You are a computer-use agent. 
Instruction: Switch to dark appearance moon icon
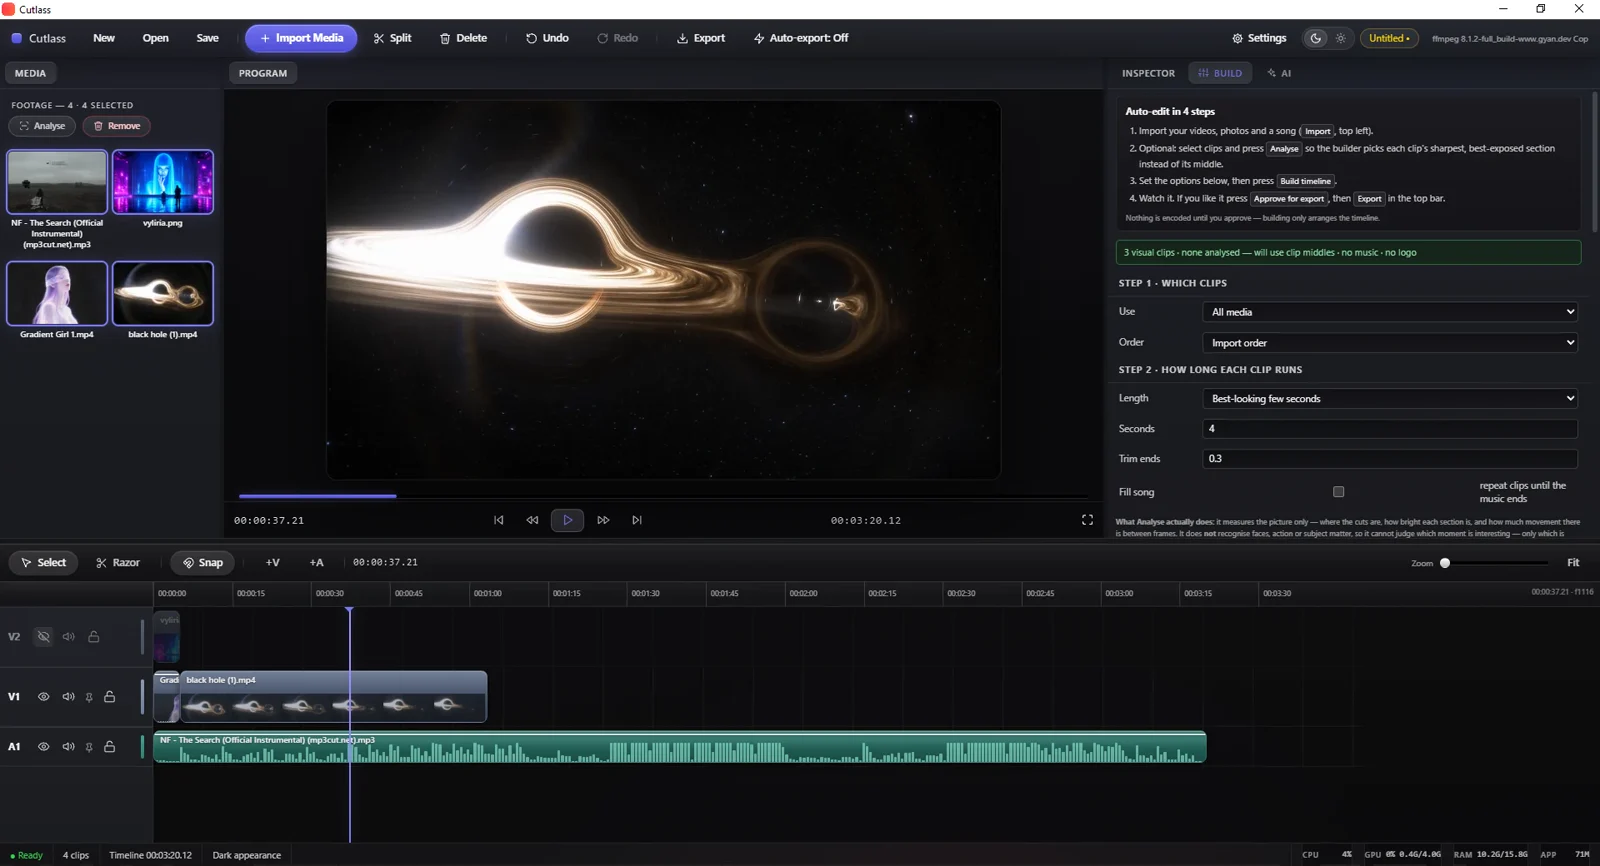(x=1316, y=38)
